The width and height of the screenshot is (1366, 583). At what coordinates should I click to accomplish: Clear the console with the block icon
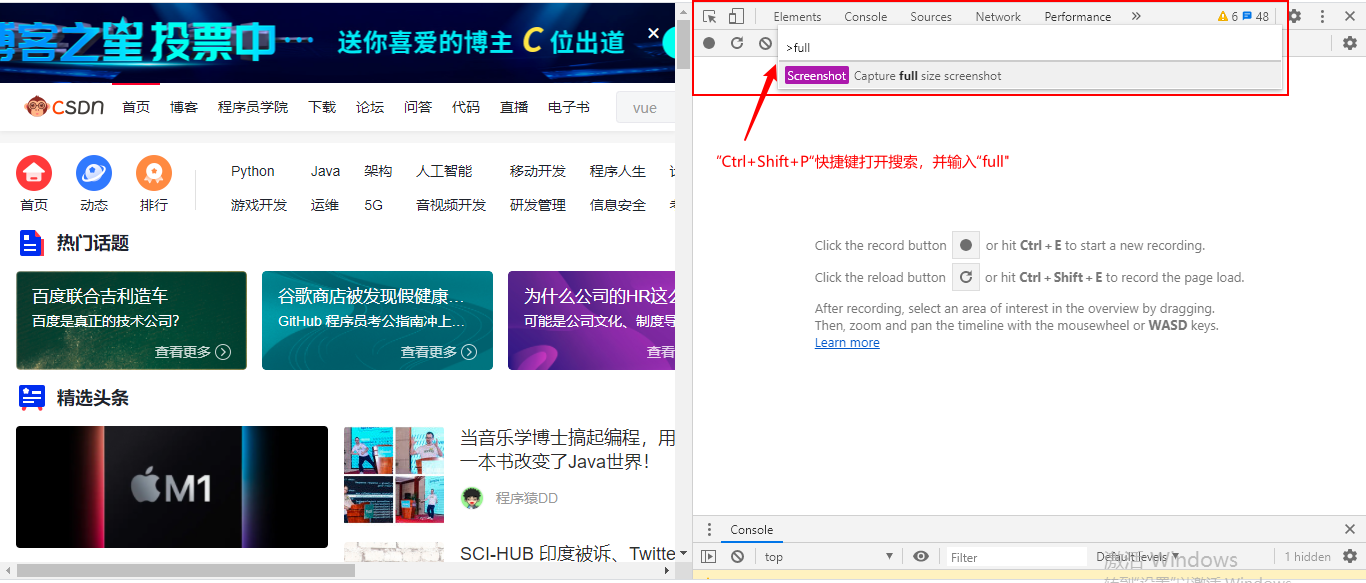pyautogui.click(x=737, y=557)
